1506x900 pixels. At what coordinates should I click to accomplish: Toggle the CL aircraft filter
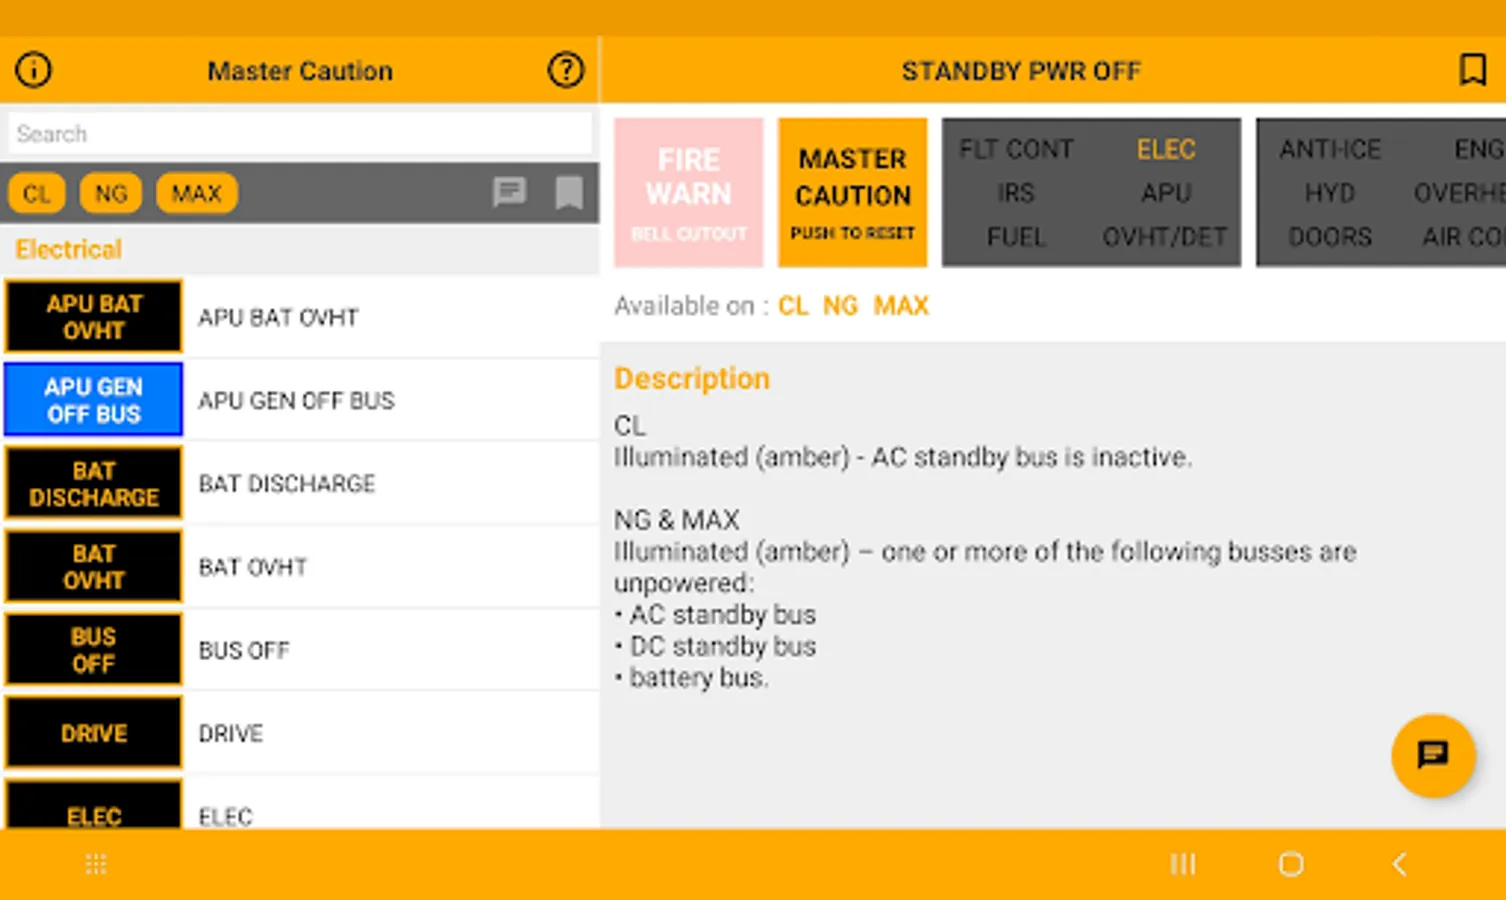[x=36, y=193]
